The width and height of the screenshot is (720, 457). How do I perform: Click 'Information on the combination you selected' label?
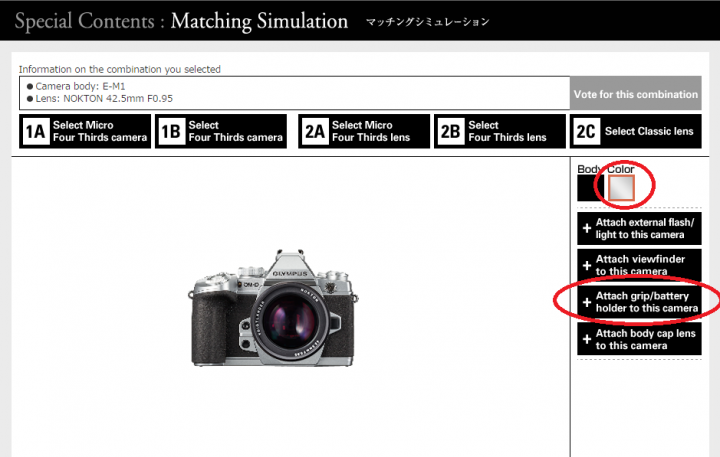[x=119, y=69]
